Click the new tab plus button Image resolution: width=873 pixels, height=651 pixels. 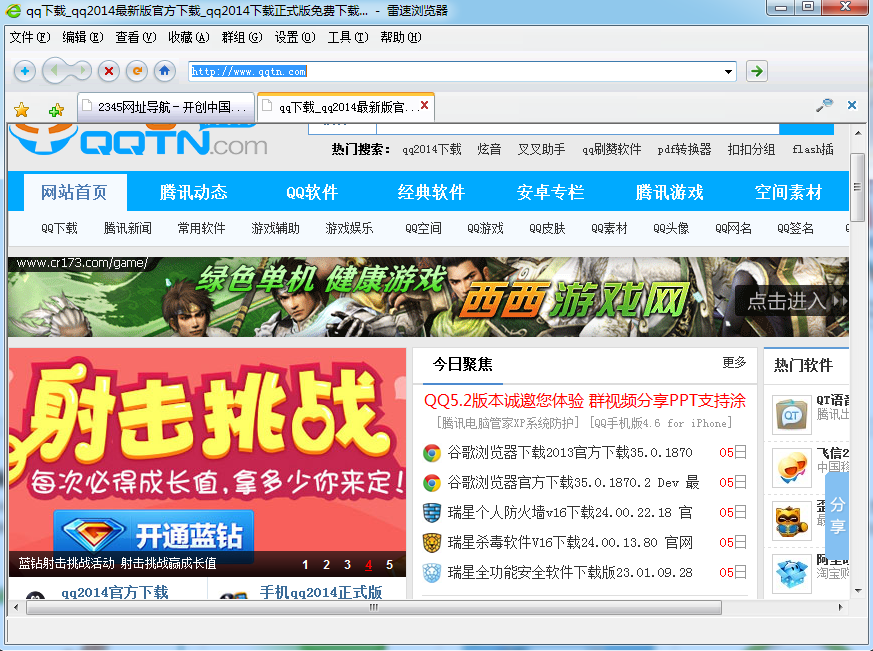coord(24,71)
